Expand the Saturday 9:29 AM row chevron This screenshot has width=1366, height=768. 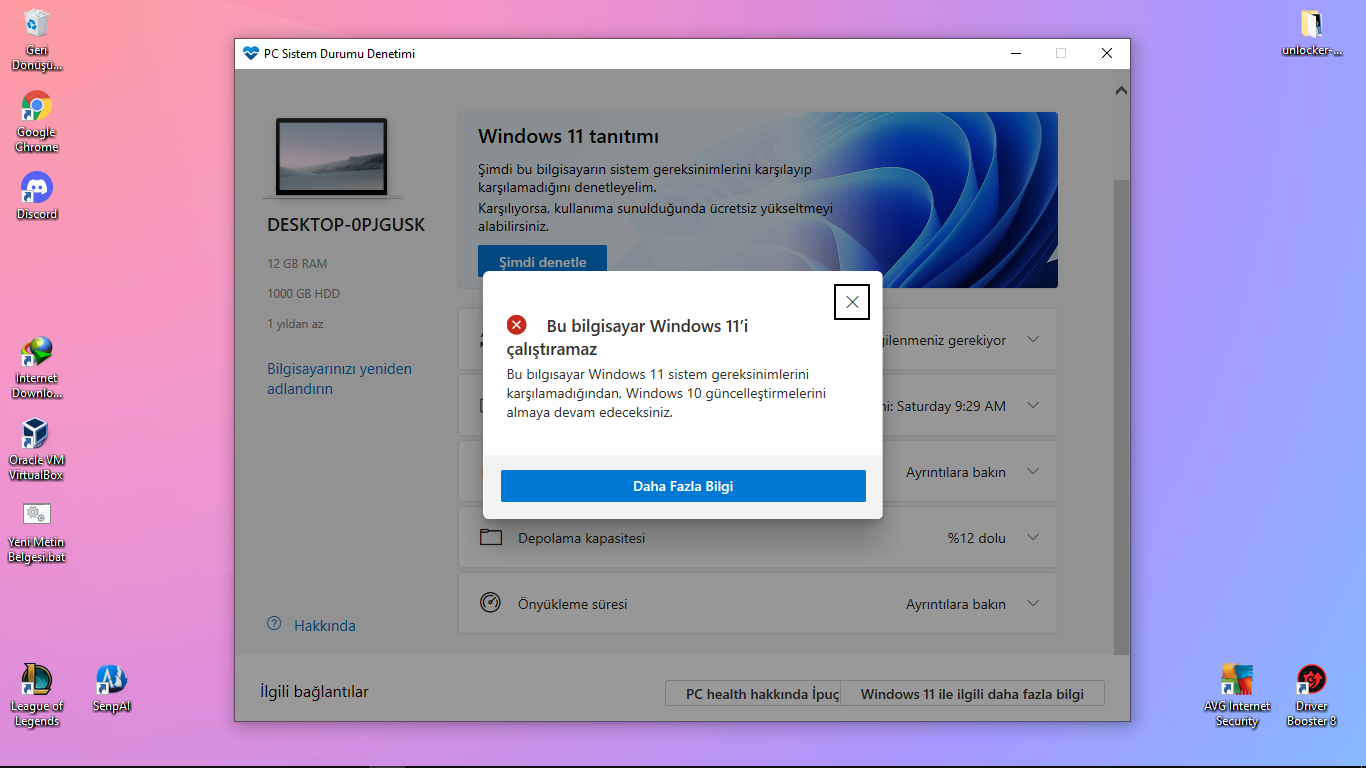coord(1034,406)
